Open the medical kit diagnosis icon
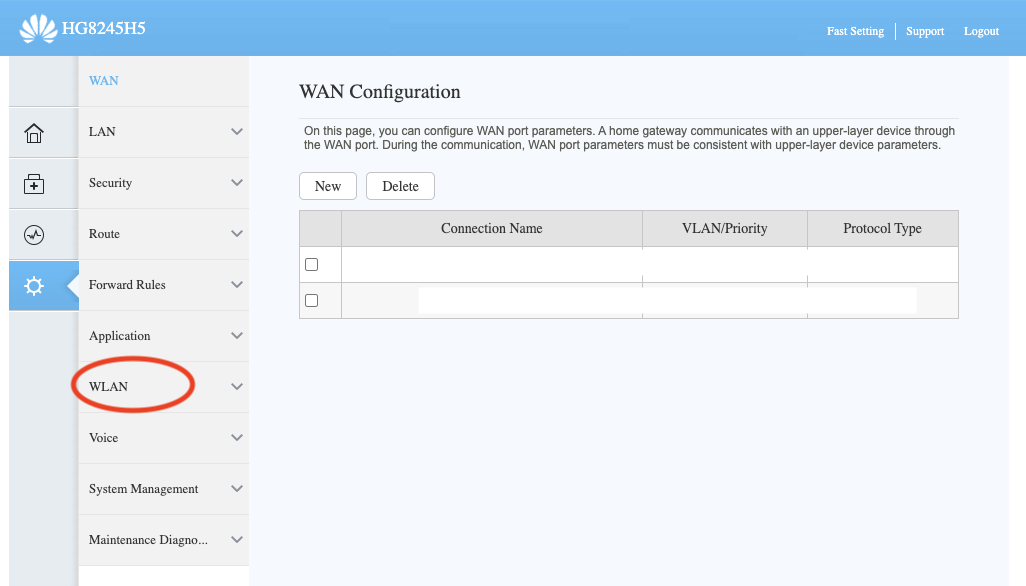 34,184
